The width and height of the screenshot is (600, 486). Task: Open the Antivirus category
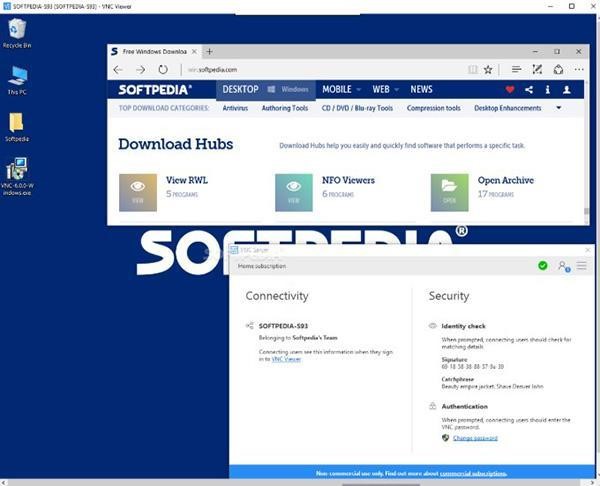coord(235,108)
